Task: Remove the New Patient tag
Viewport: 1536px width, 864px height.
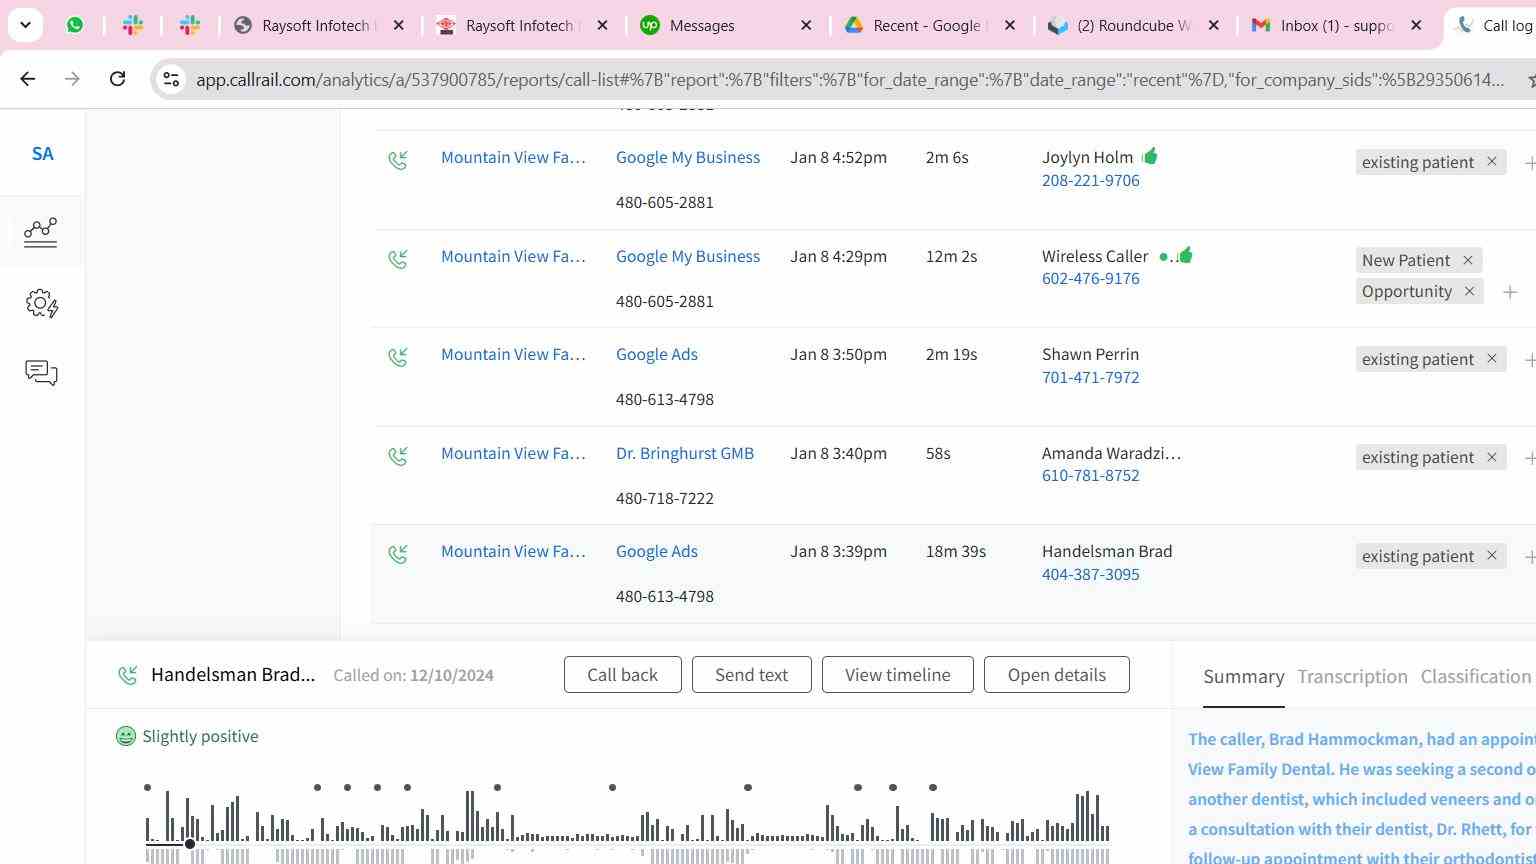Action: [x=1467, y=260]
